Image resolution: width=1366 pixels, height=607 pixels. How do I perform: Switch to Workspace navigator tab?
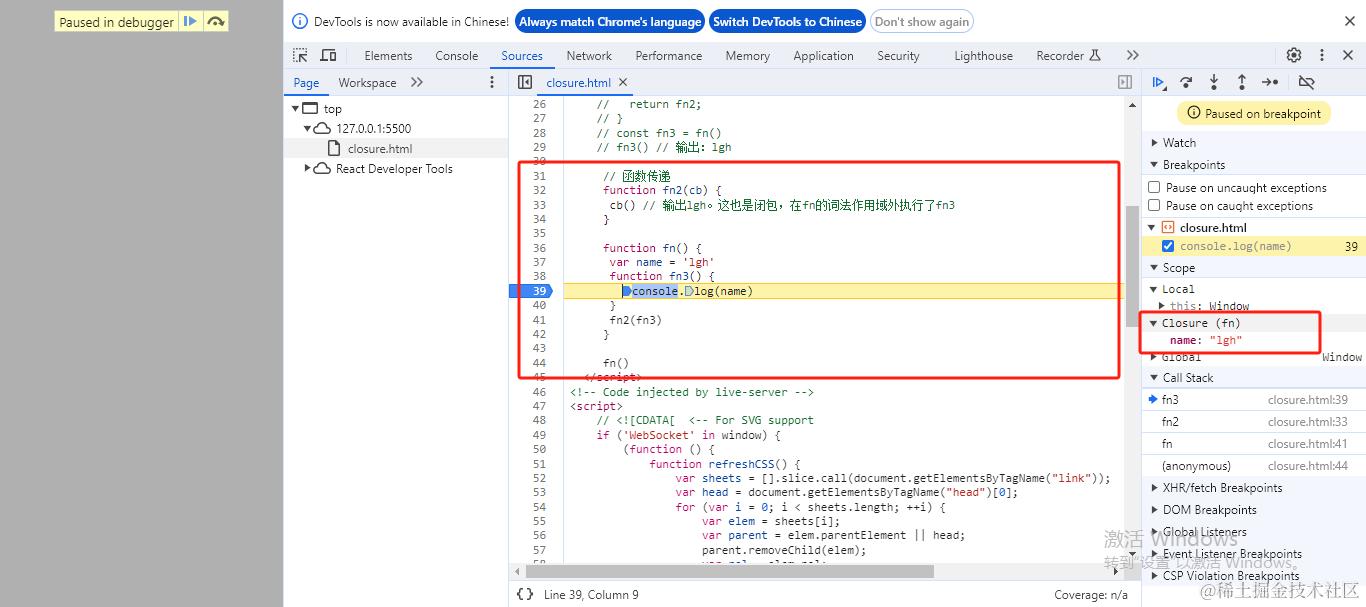tap(367, 82)
